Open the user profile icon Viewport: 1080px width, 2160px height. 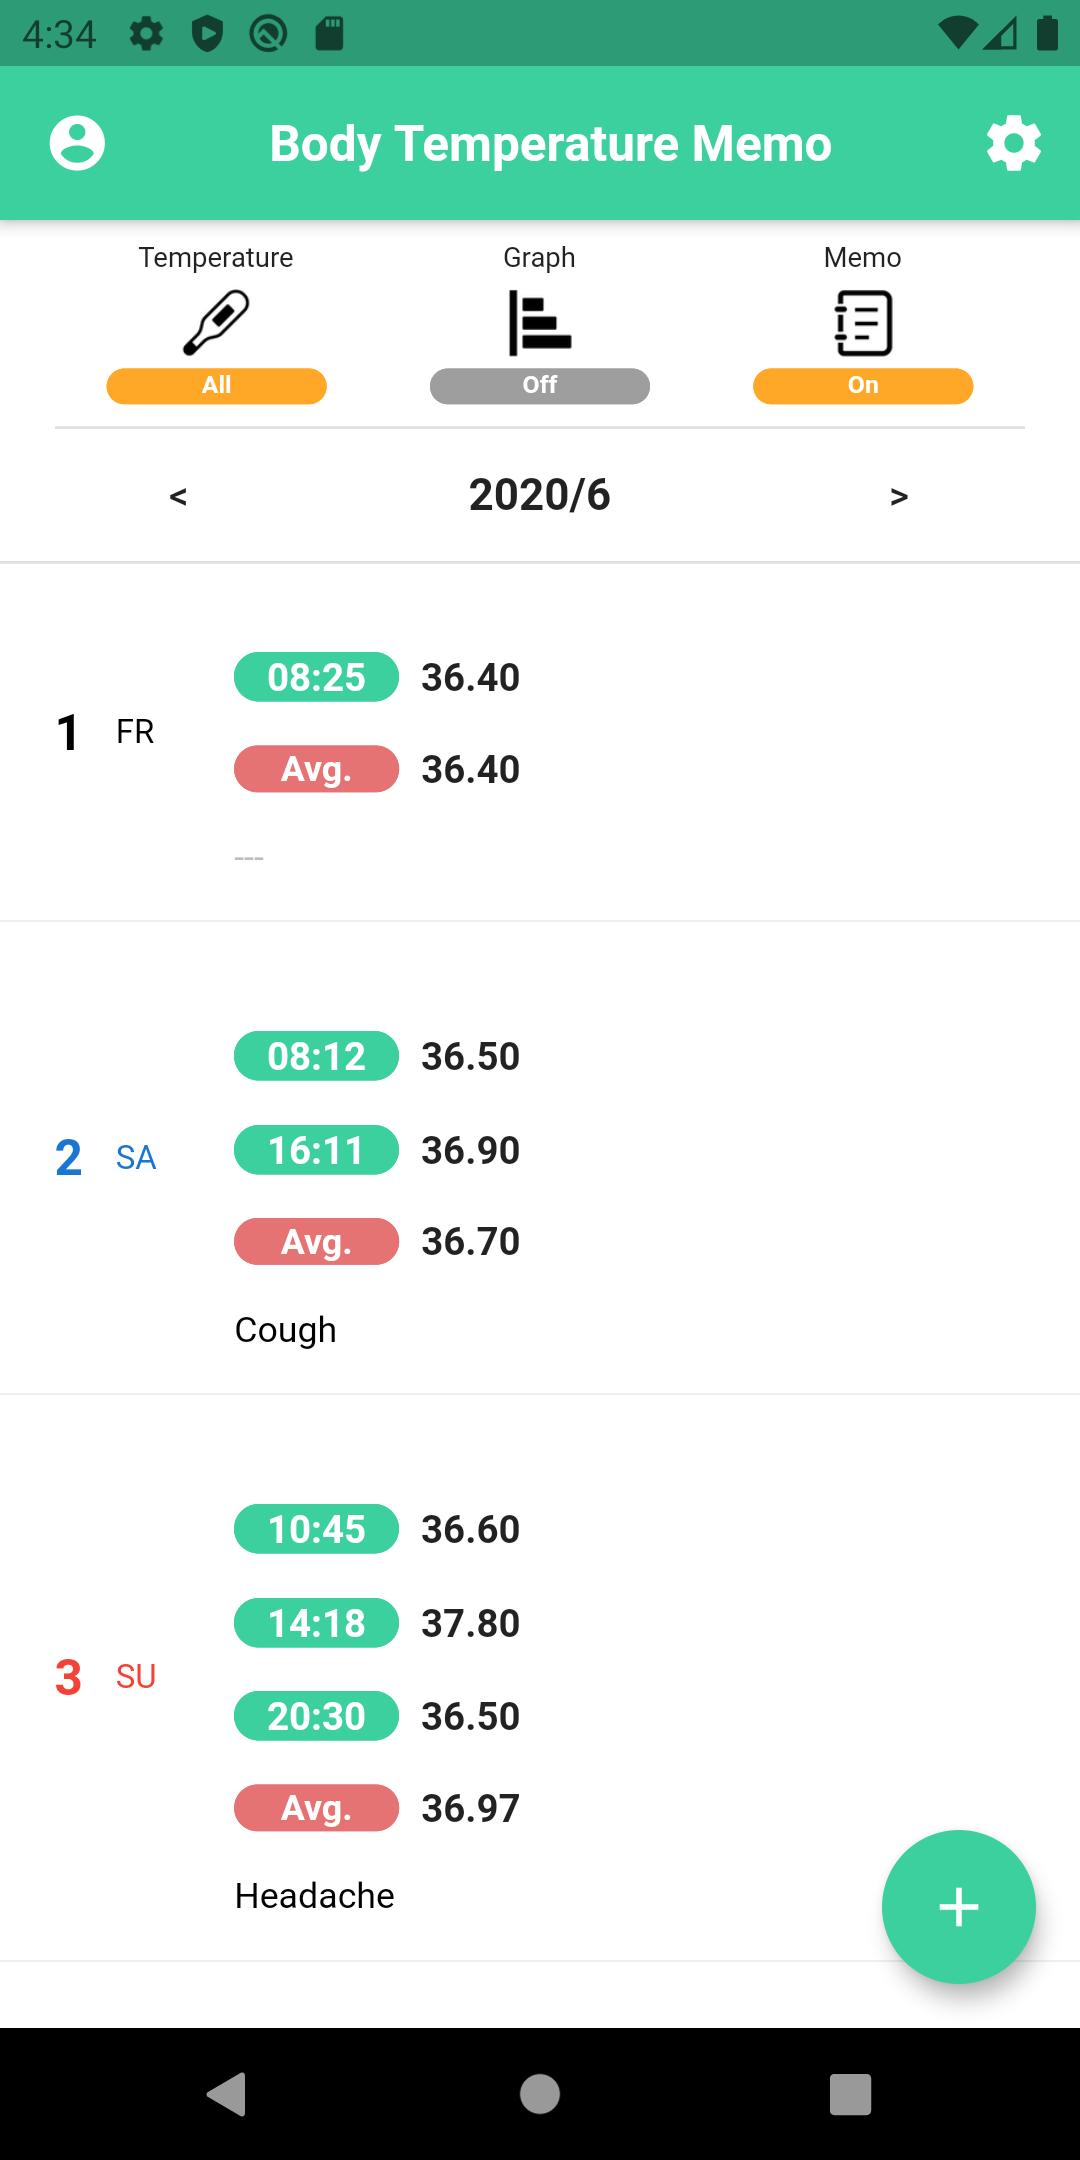coord(77,143)
